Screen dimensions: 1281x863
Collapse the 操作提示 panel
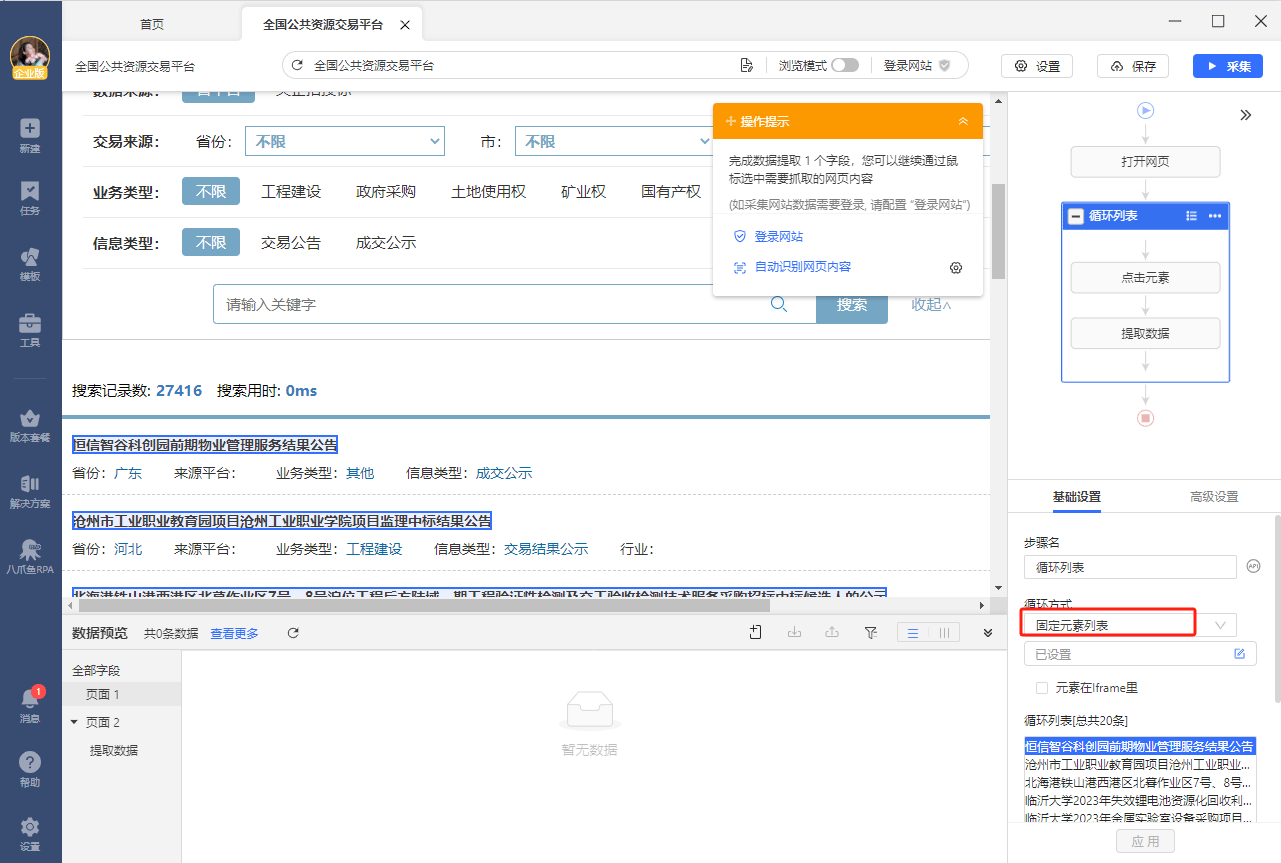963,121
